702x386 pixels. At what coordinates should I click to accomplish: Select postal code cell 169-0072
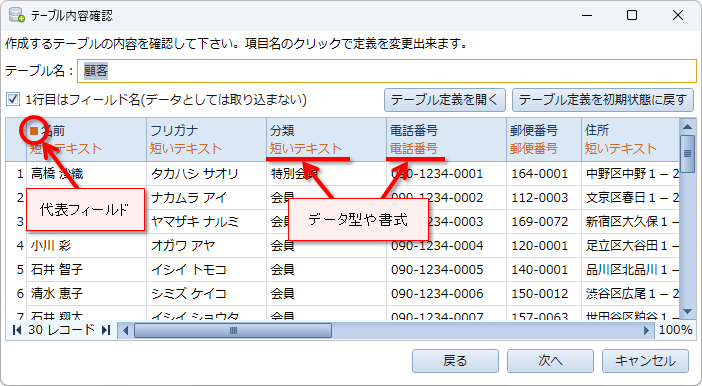click(544, 222)
